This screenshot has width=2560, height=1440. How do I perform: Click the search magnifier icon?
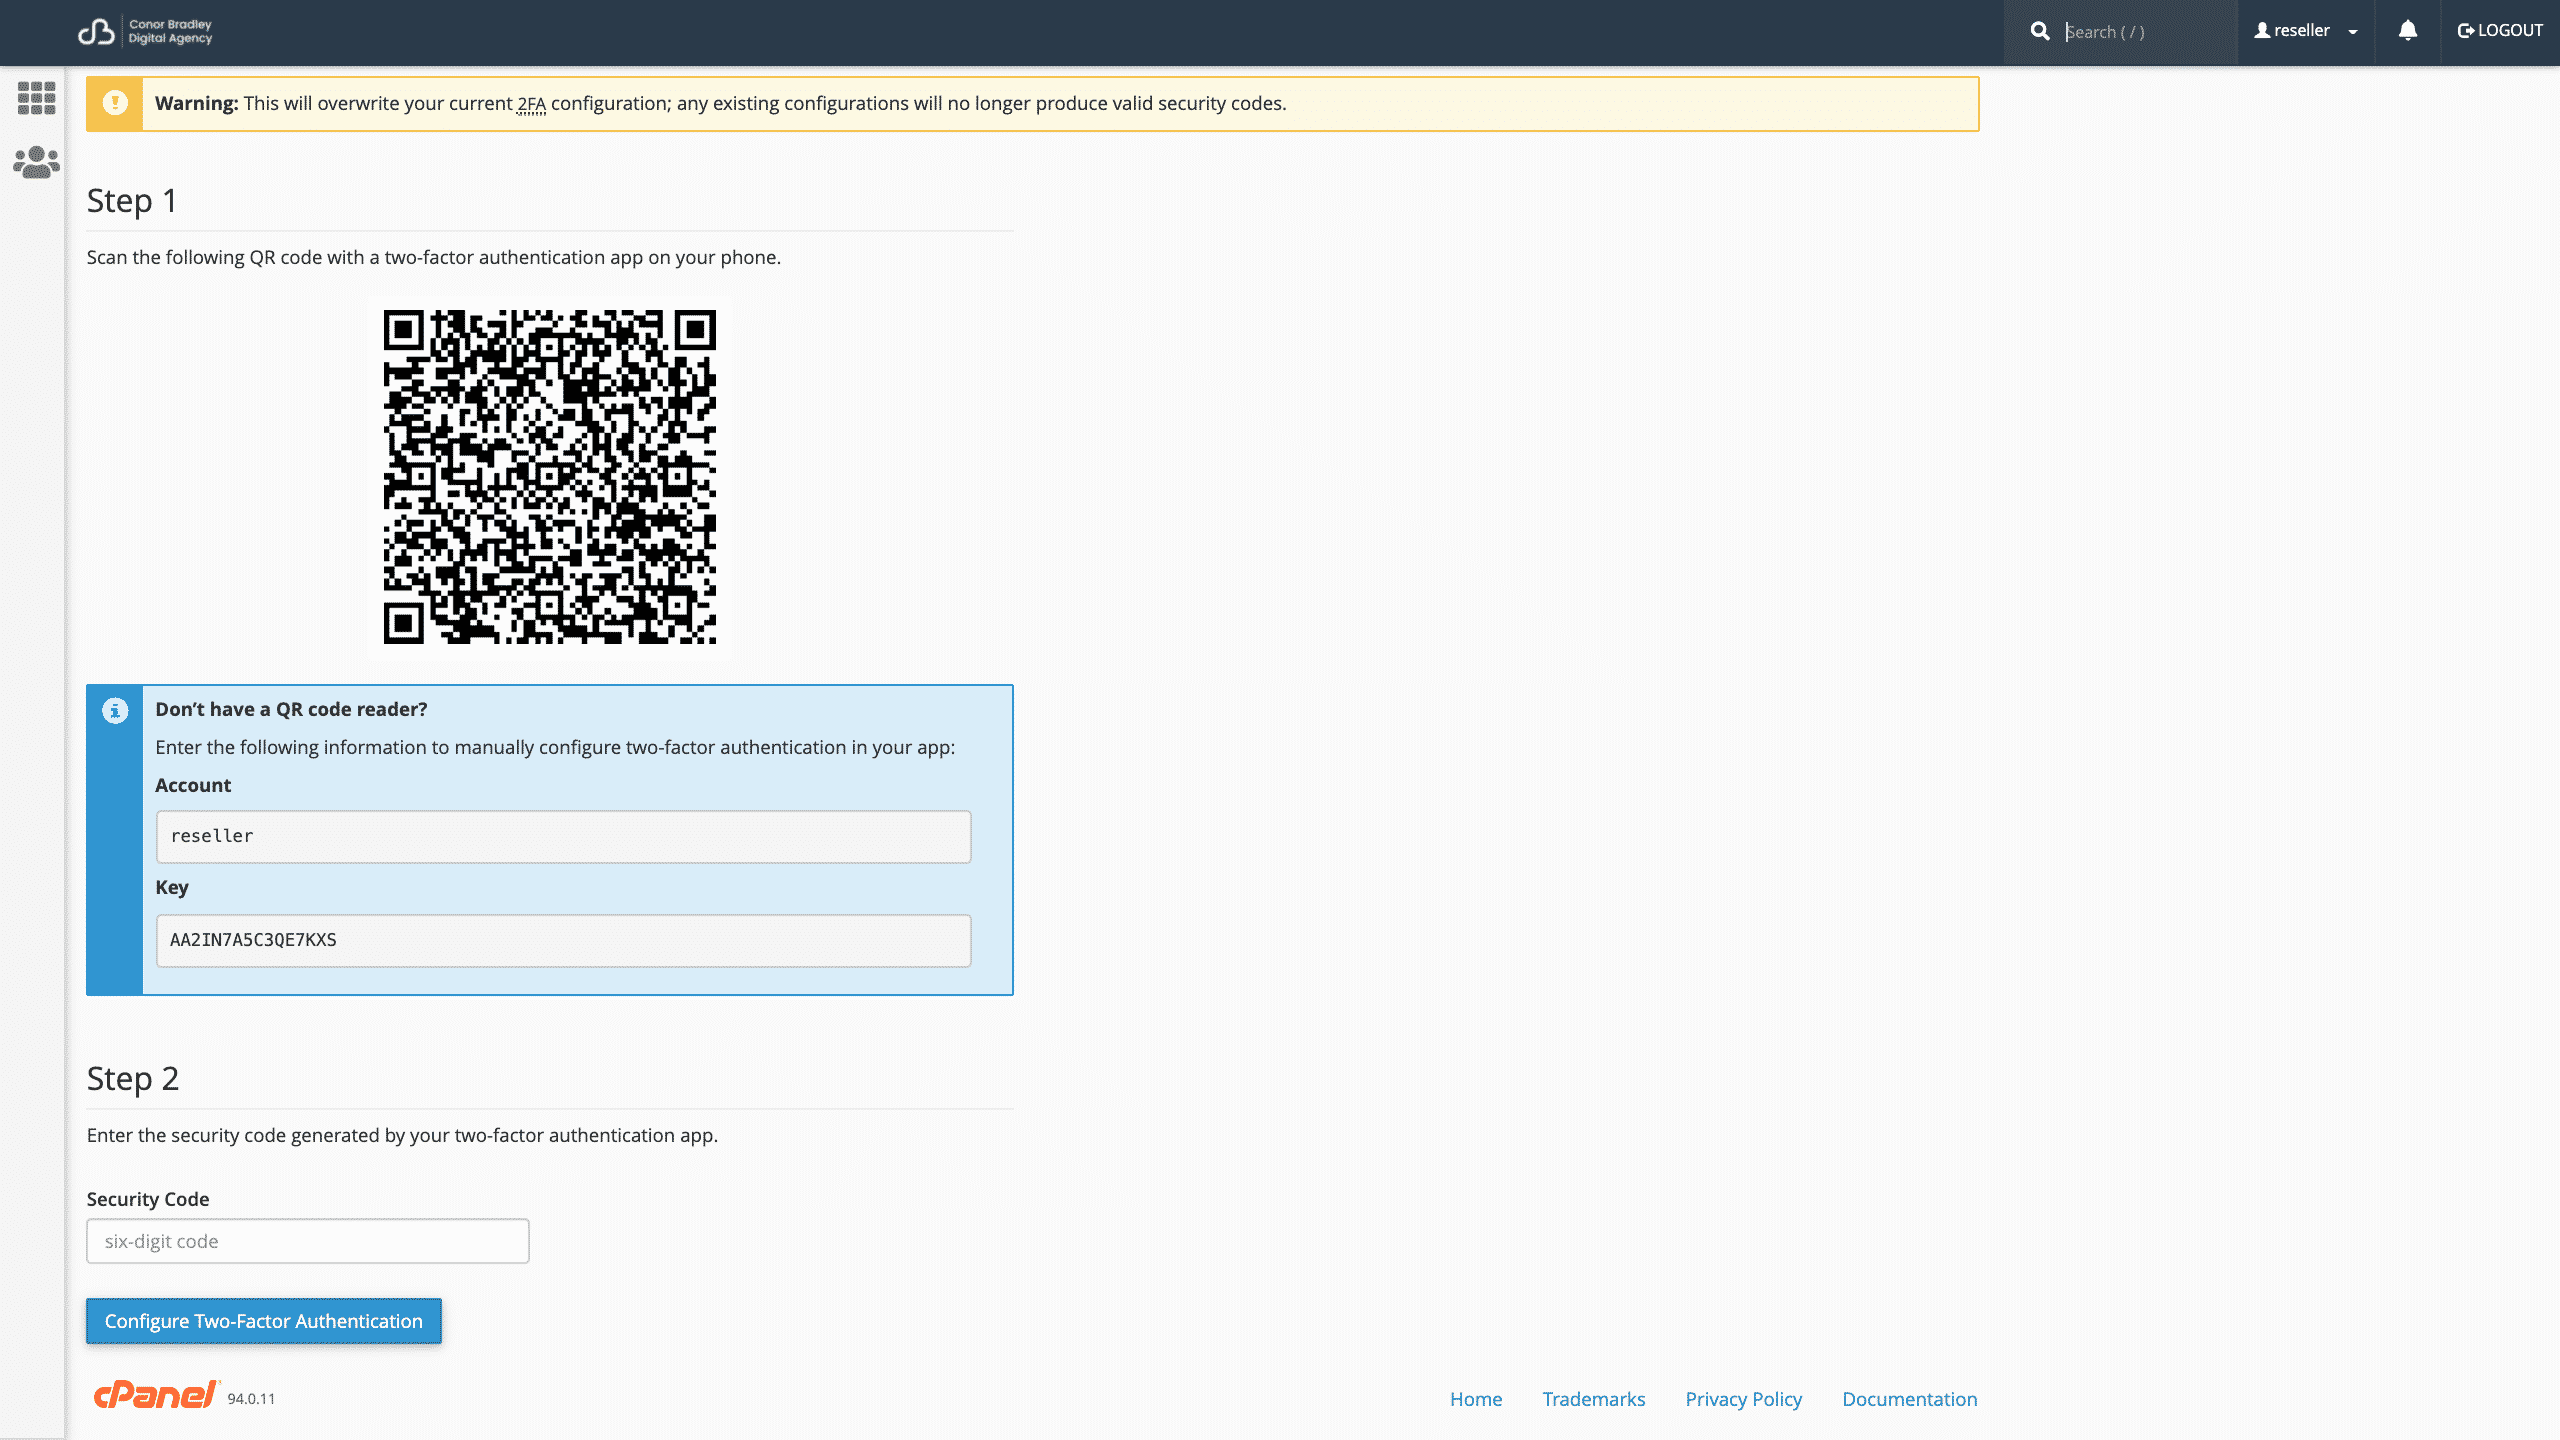coord(2040,31)
